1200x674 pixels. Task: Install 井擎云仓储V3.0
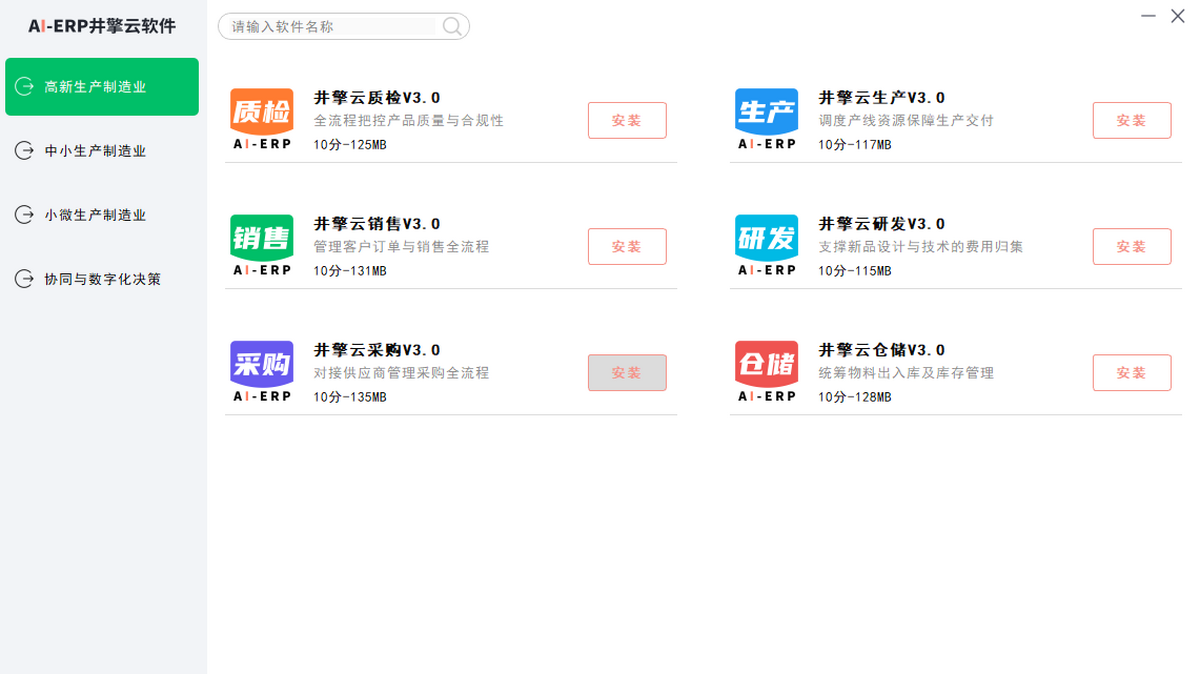1132,372
